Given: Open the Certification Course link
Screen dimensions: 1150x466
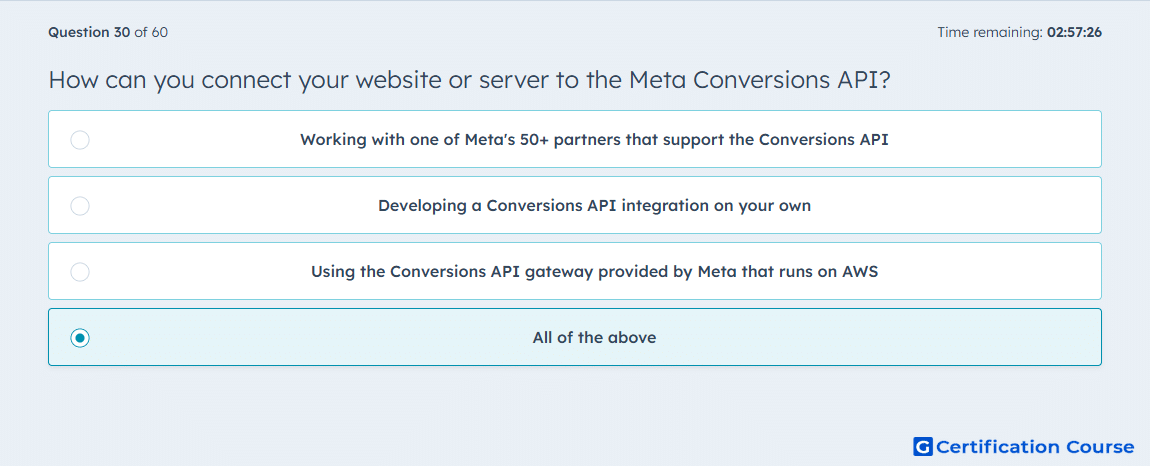Looking at the screenshot, I should tap(1024, 446).
